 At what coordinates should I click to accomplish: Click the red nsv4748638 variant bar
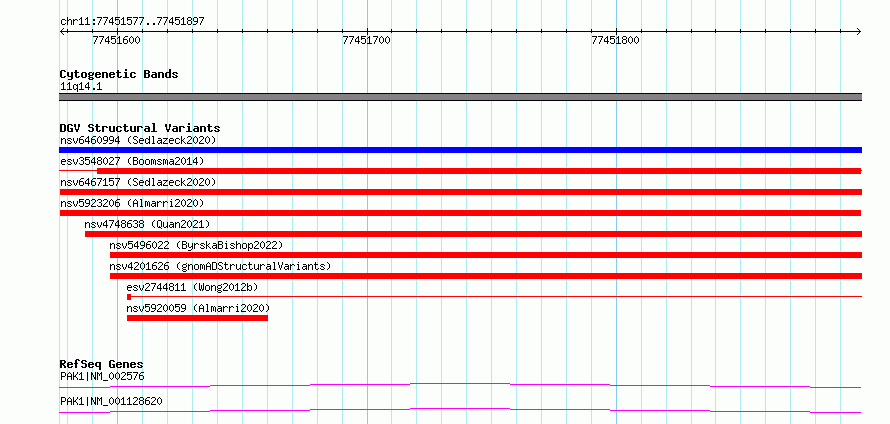click(x=473, y=234)
